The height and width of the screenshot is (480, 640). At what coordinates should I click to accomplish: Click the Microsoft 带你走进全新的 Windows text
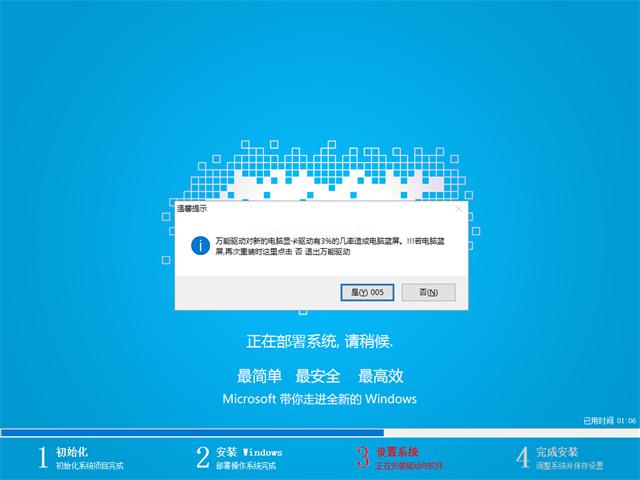coord(320,399)
